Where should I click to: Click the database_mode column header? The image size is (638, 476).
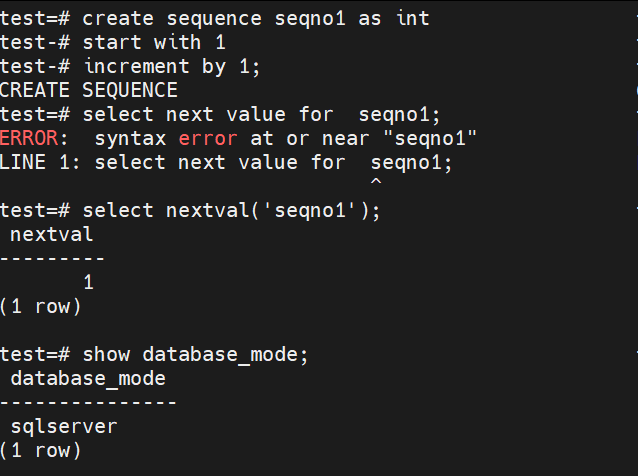88,379
